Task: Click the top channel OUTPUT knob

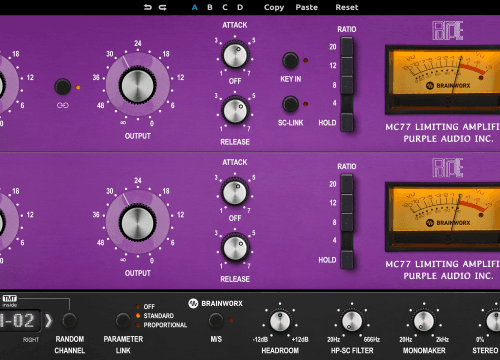Action: click(137, 85)
